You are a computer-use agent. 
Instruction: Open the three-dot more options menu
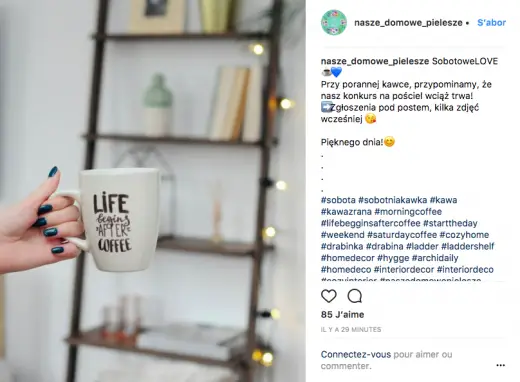point(500,365)
